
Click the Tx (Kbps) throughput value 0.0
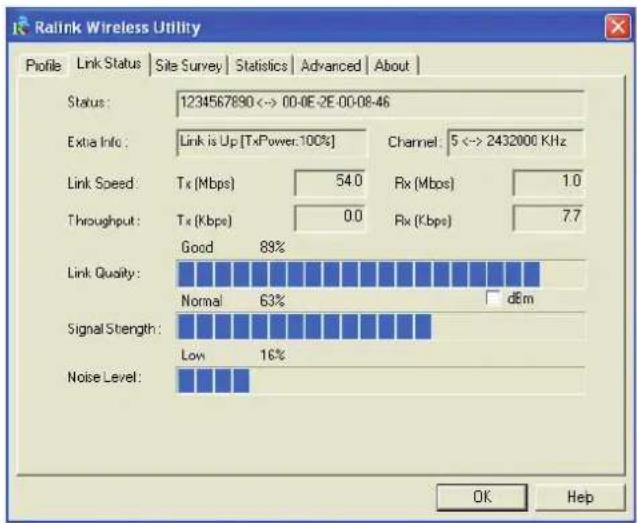[x=330, y=218]
